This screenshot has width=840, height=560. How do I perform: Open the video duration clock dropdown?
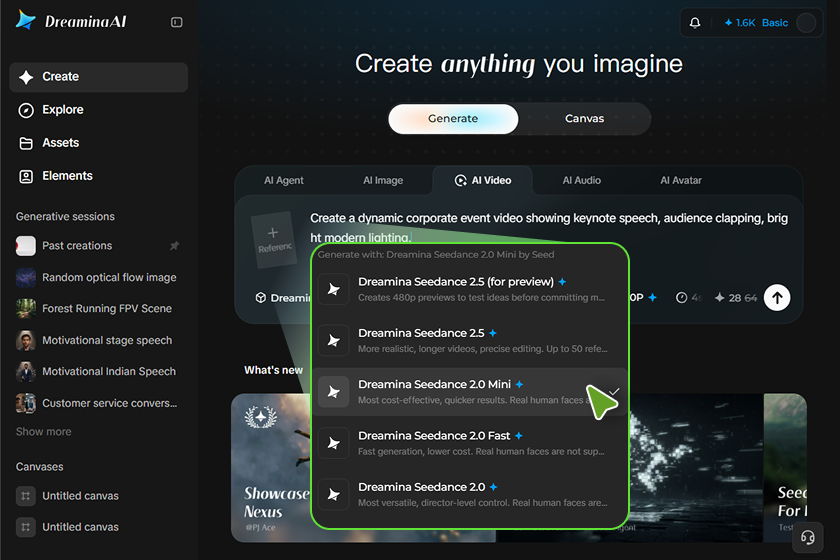tap(688, 298)
